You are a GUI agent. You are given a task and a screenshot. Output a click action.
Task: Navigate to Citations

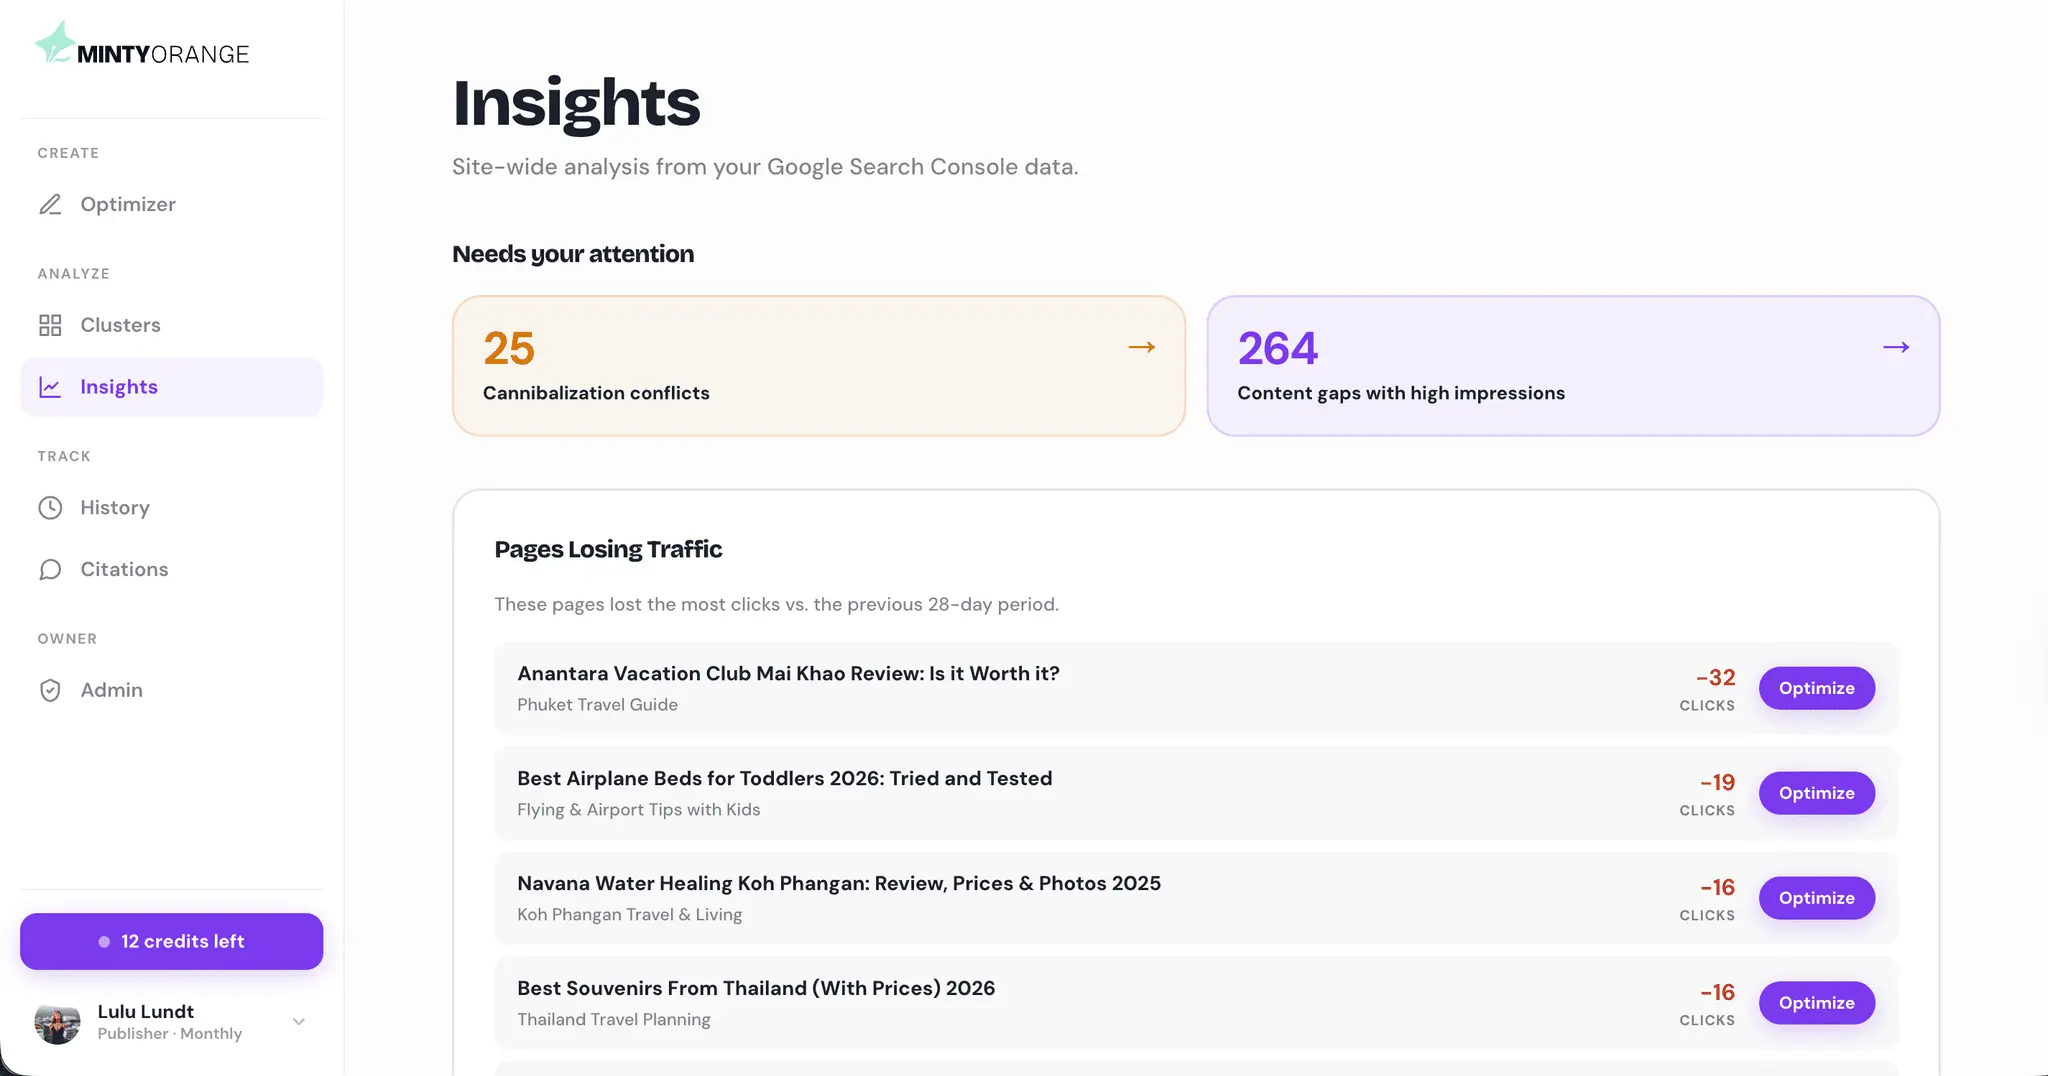click(x=172, y=570)
